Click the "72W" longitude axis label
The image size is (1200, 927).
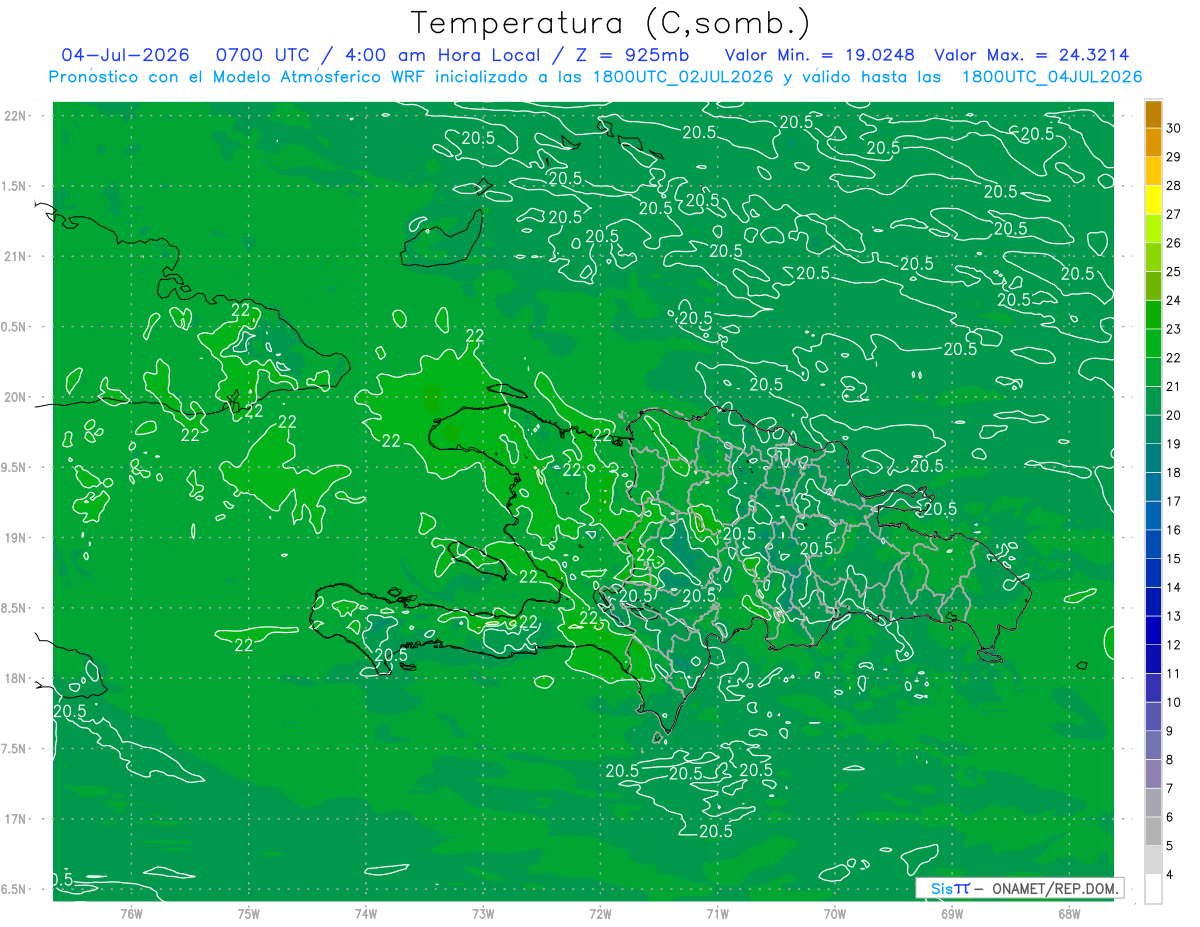tap(600, 914)
